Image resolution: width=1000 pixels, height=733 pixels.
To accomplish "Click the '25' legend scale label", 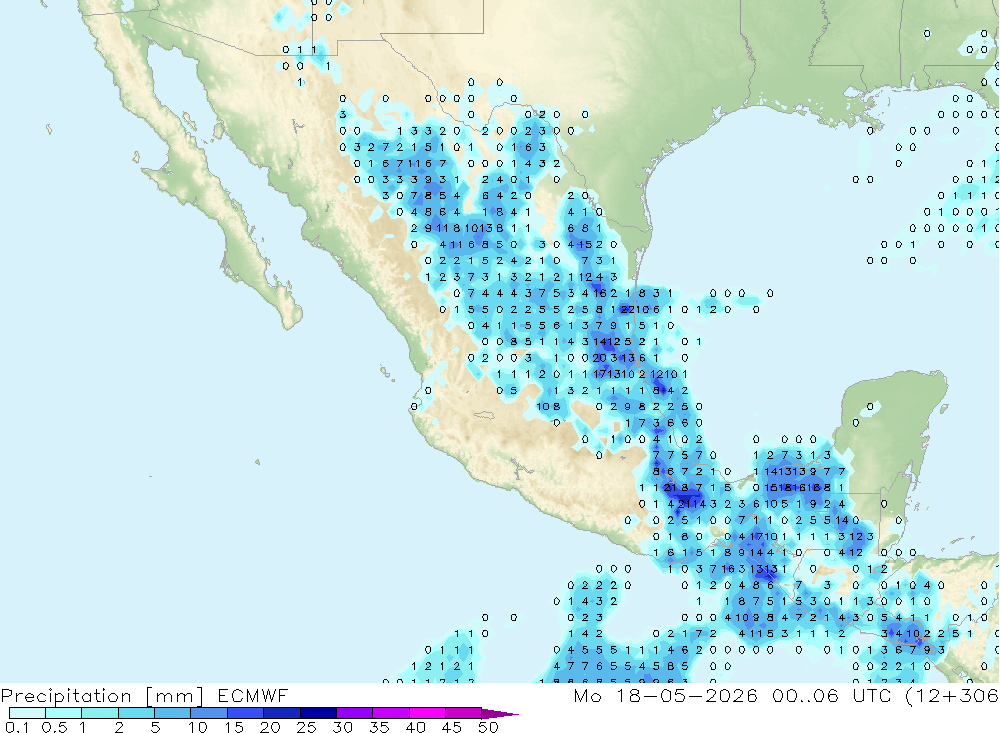I will [306, 727].
